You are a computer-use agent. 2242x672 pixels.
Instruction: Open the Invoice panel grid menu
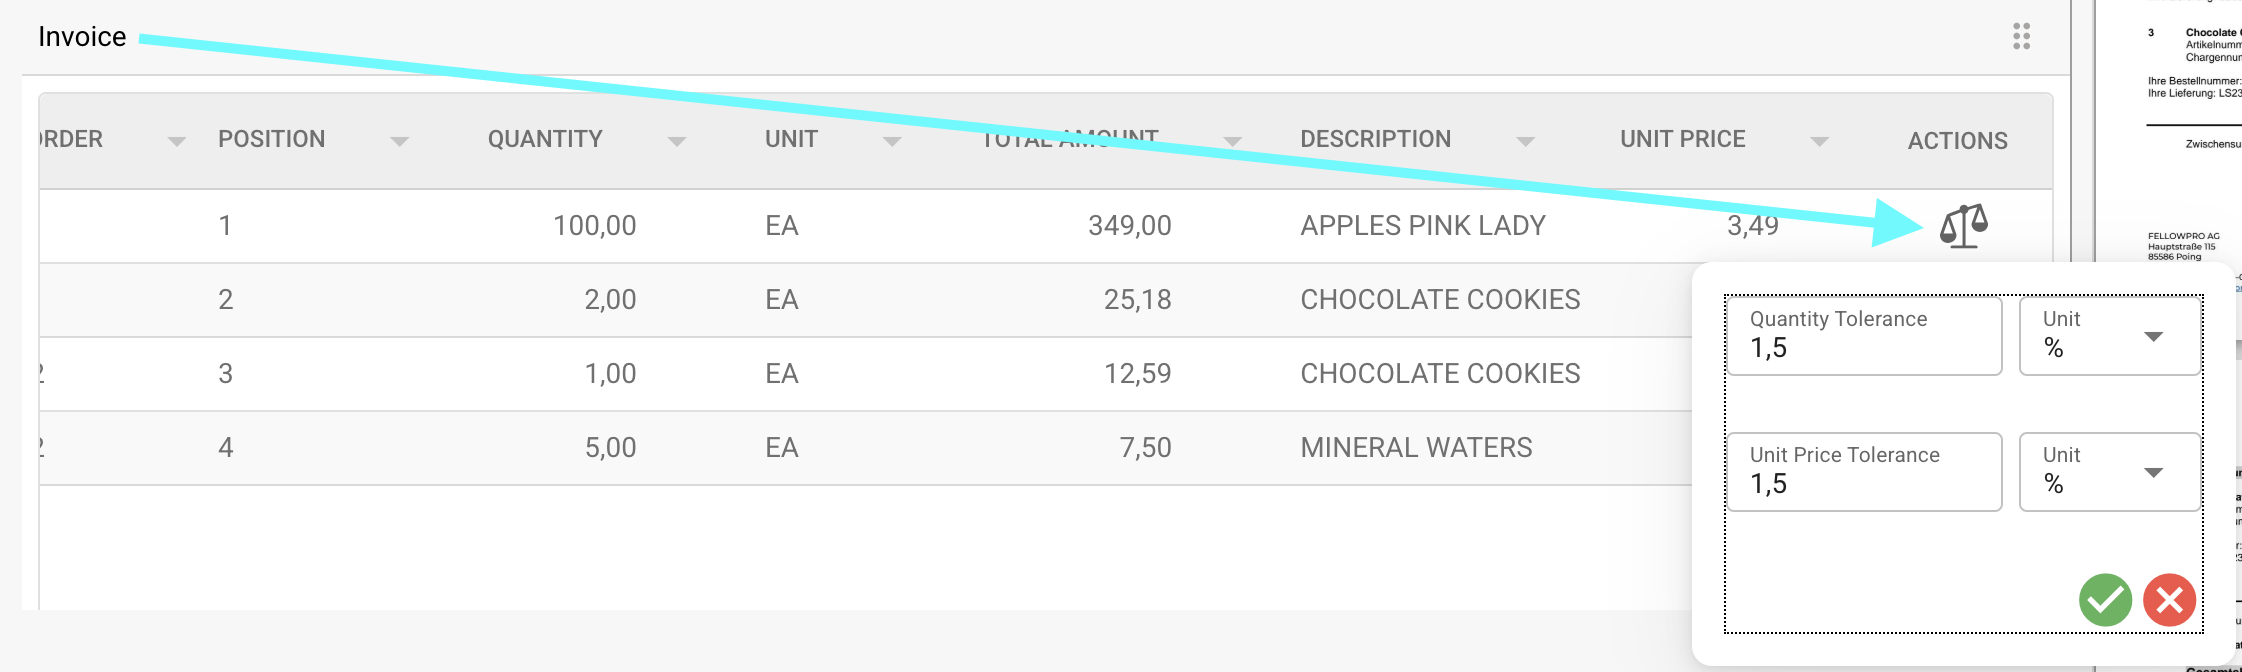[2021, 37]
